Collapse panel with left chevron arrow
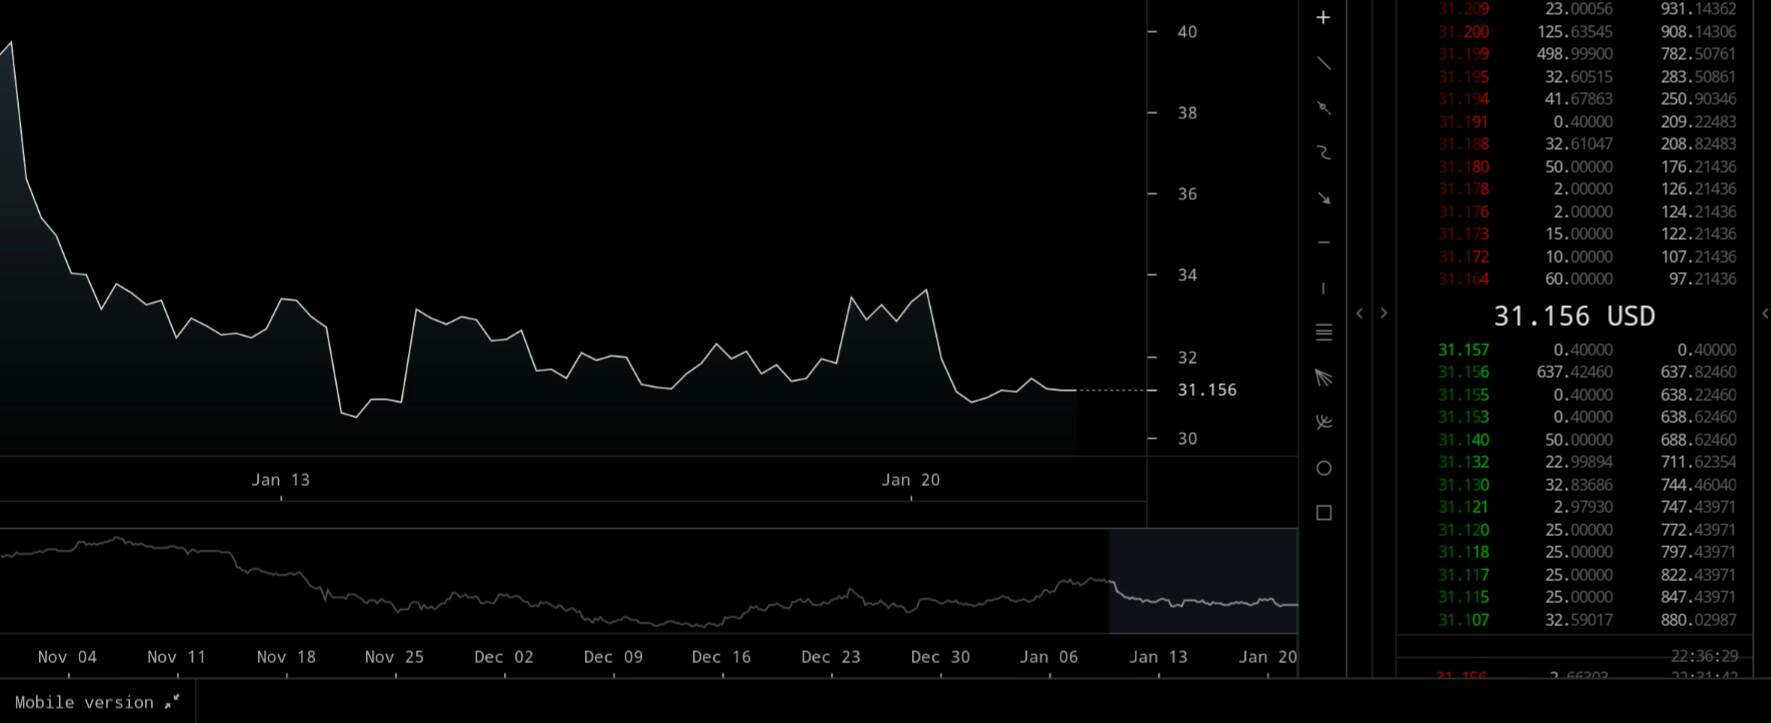 click(1359, 314)
